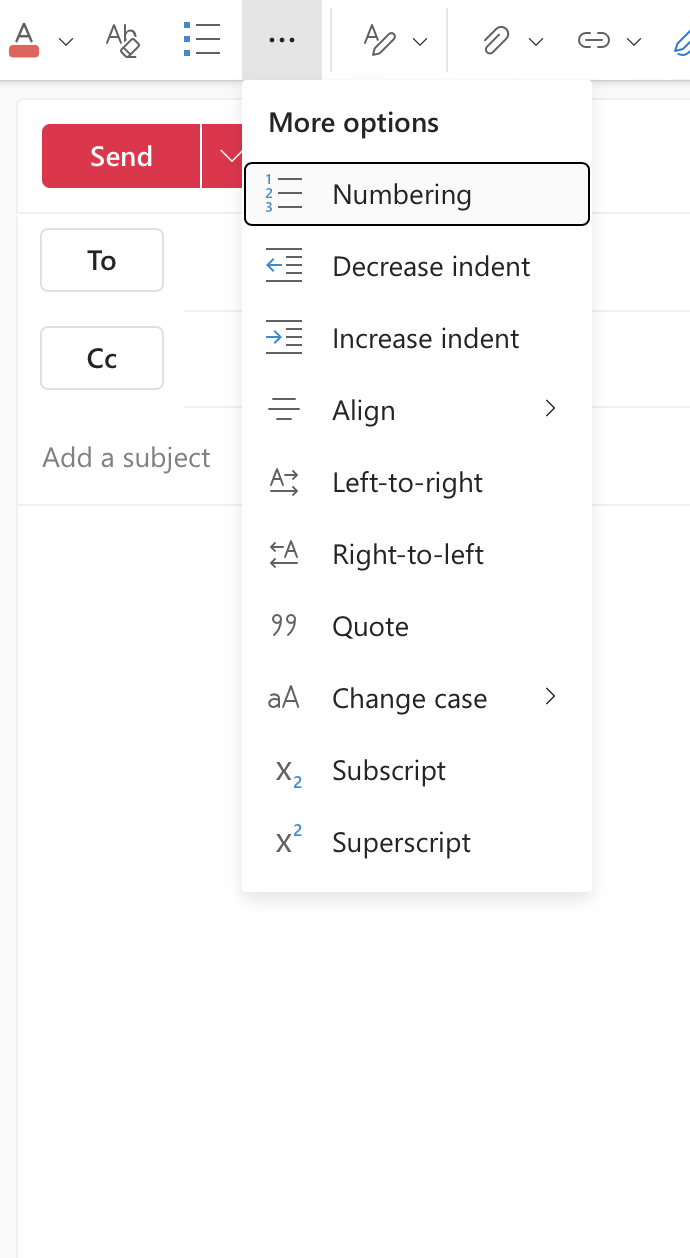The image size is (690, 1258).
Task: Click the font color A icon
Action: click(24, 40)
